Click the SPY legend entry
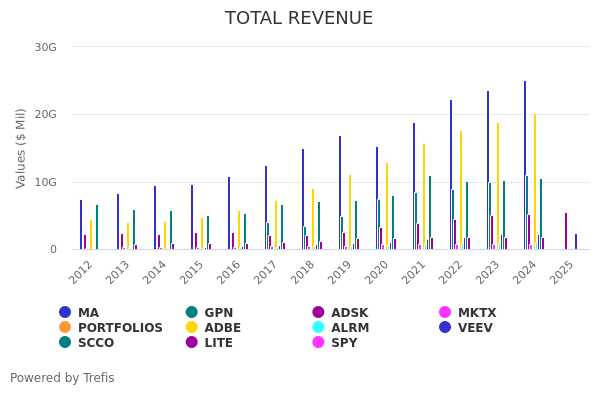600x400 pixels. click(x=343, y=343)
